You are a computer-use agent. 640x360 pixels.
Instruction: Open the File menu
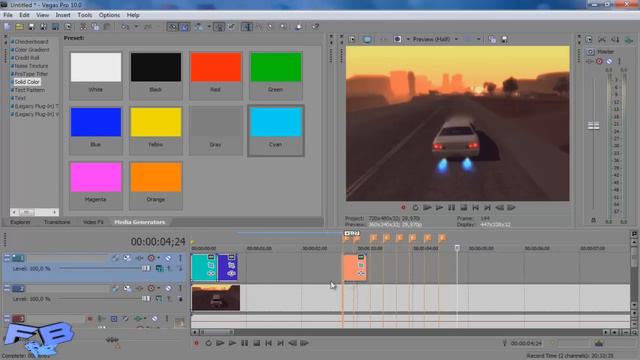[x=8, y=15]
